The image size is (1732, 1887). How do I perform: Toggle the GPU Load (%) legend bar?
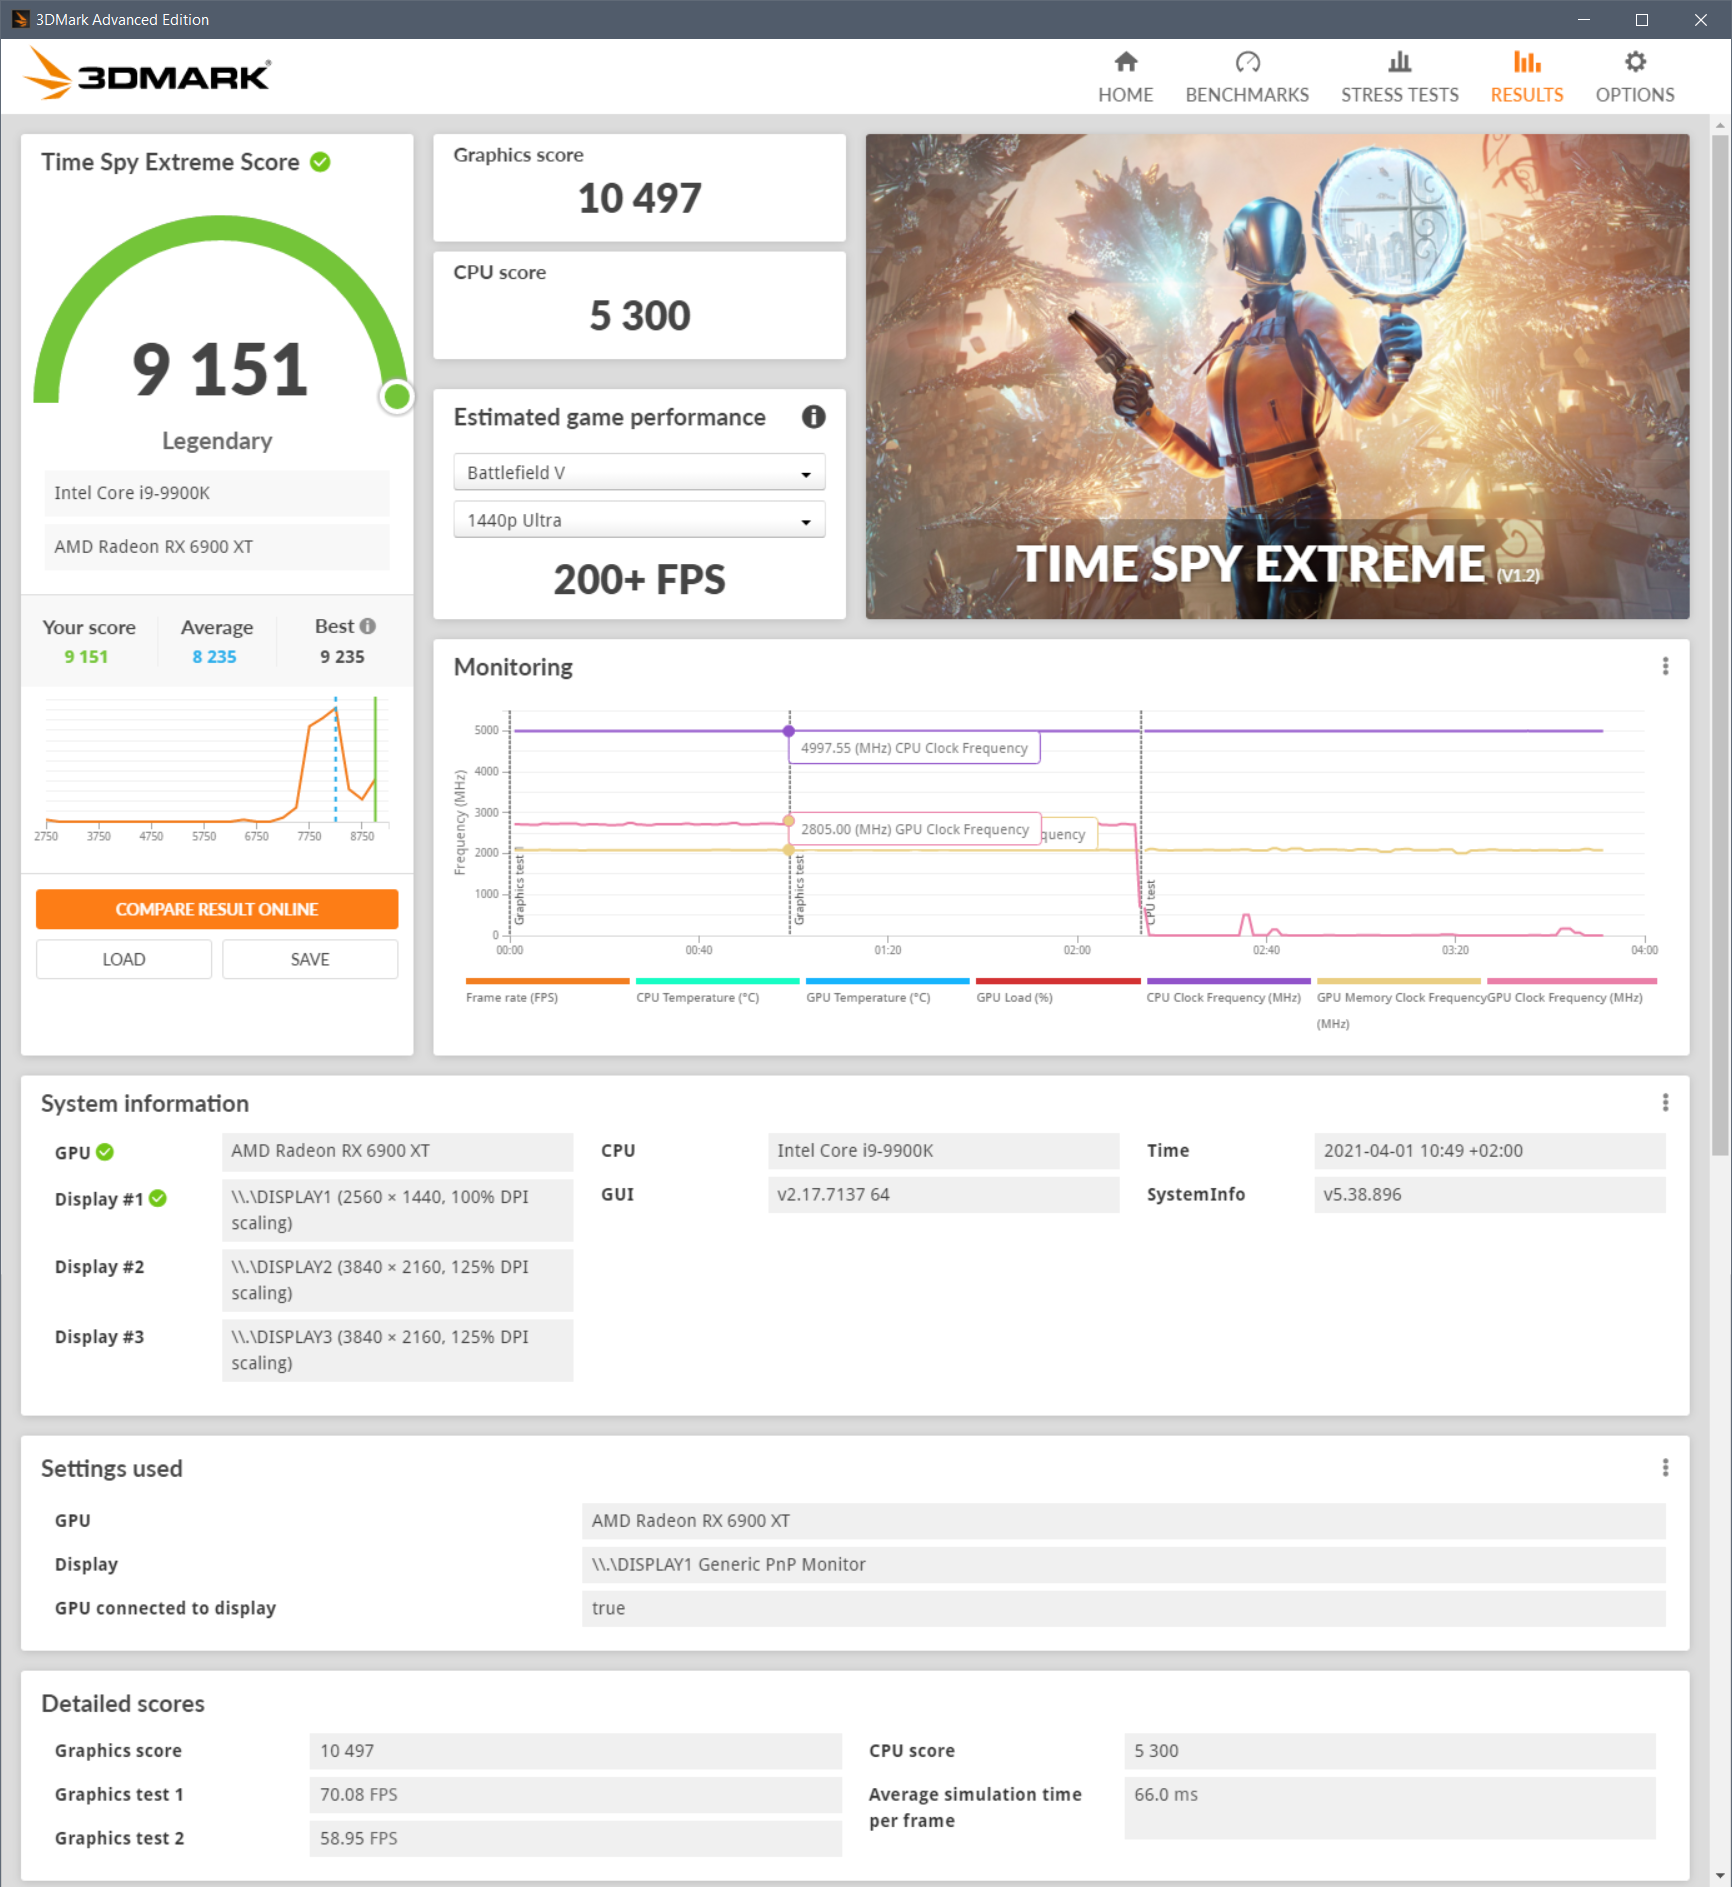1058,981
